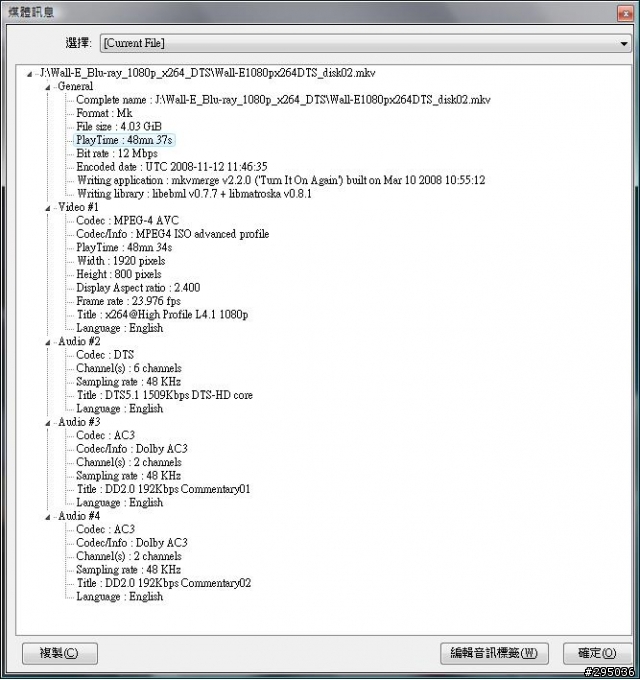This screenshot has width=640, height=680.
Task: Select the Complete name row
Action: point(283,100)
